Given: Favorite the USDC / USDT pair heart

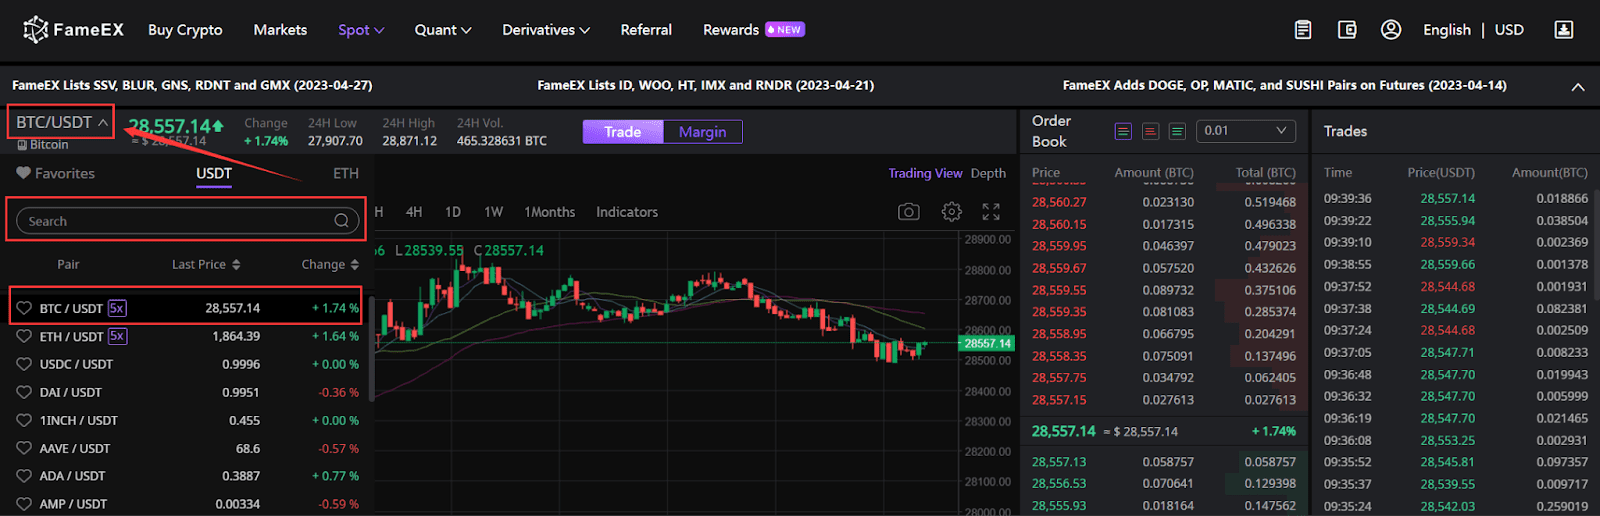Looking at the screenshot, I should coord(24,364).
